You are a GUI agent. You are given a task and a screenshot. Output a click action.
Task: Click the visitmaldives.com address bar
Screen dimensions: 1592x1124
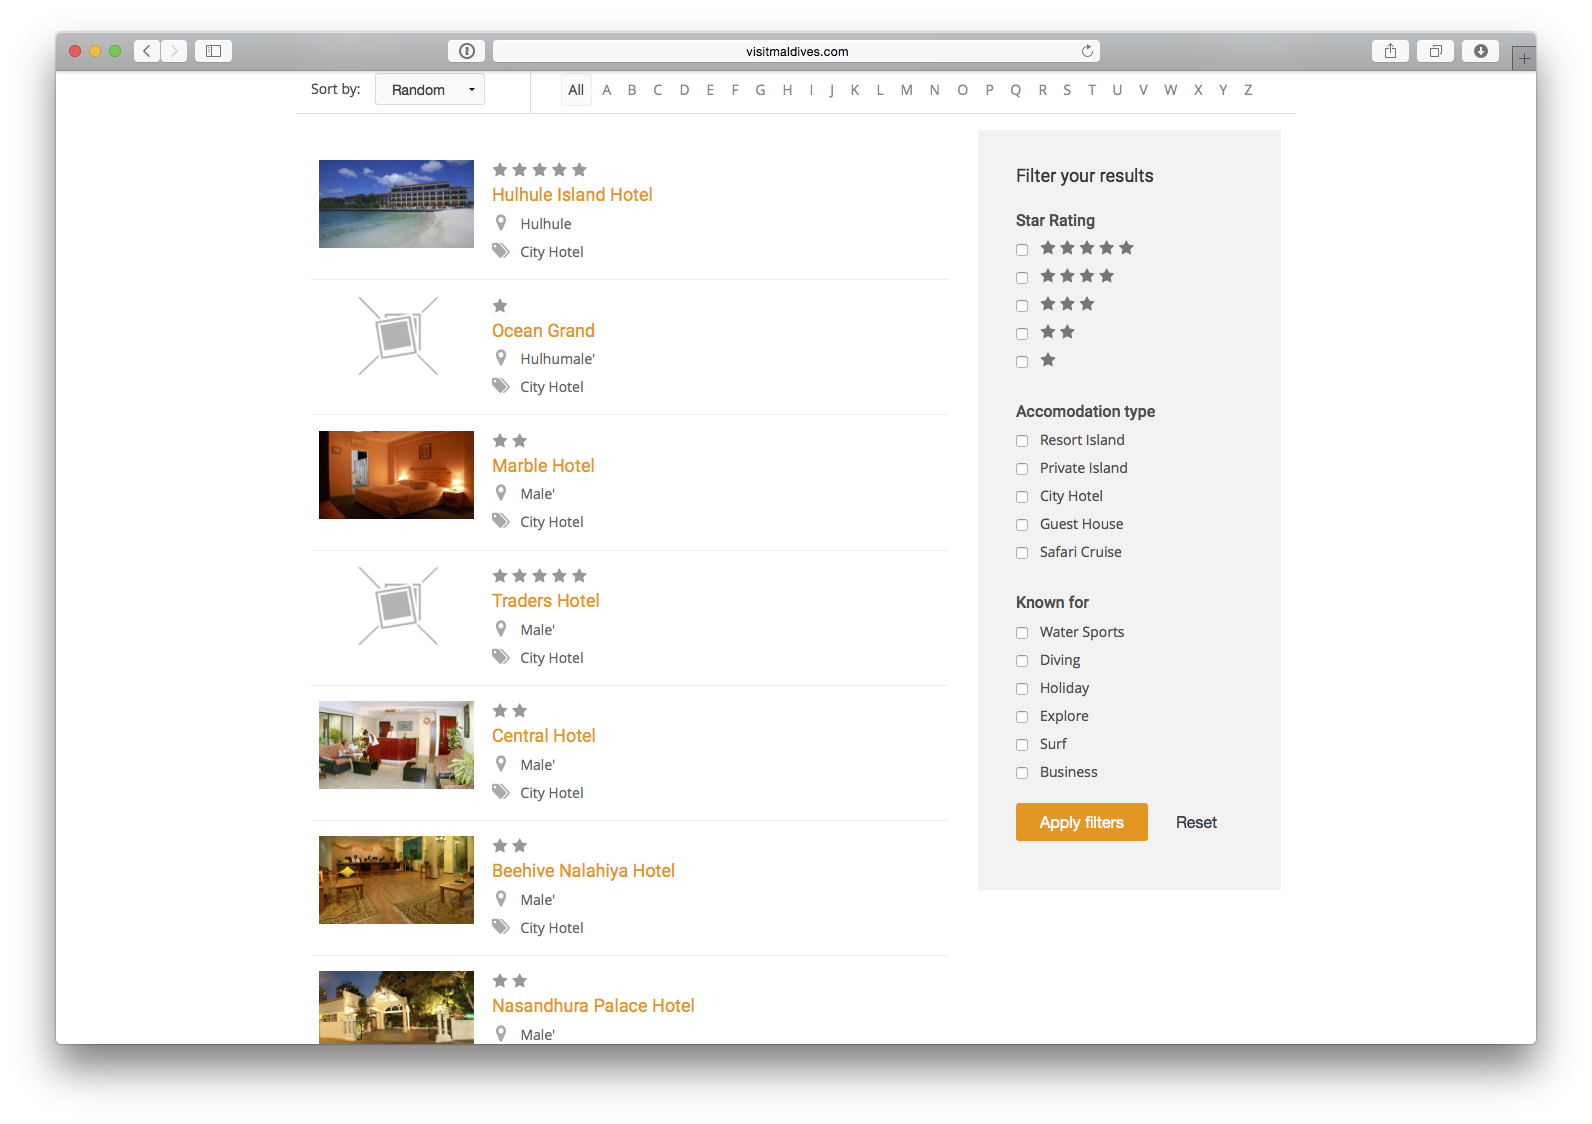tap(796, 51)
